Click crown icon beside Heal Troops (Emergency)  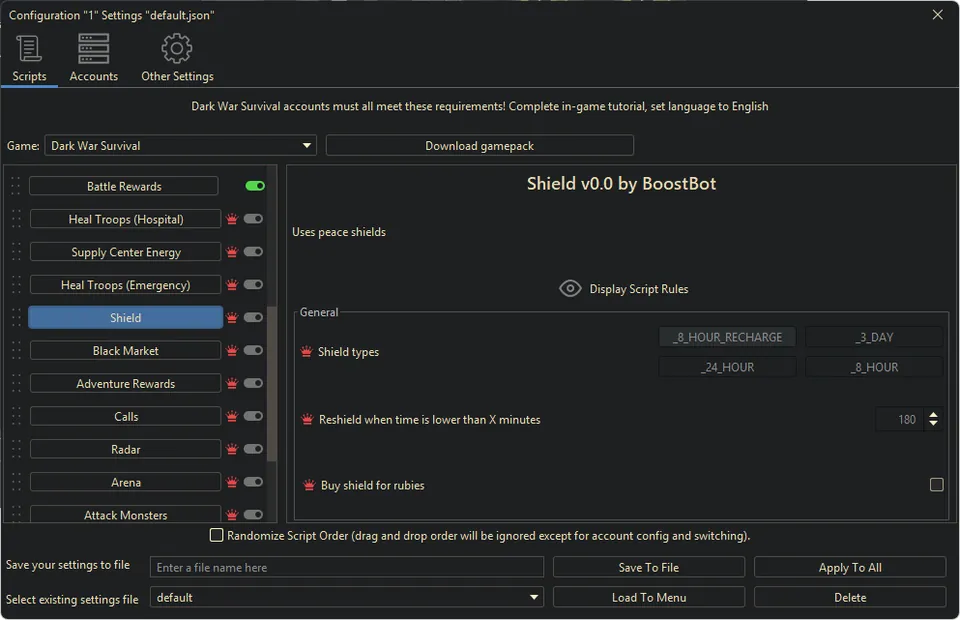tap(232, 285)
